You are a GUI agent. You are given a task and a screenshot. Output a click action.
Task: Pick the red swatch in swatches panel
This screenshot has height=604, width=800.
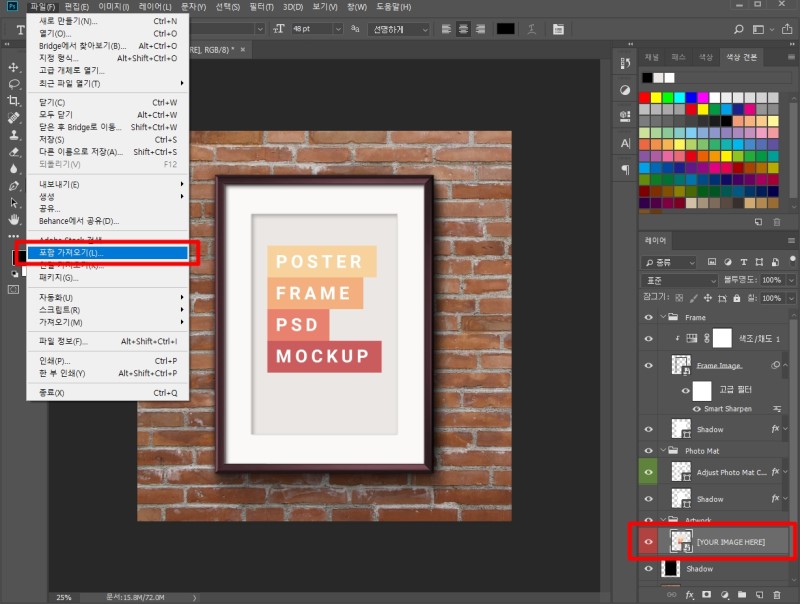tap(645, 98)
